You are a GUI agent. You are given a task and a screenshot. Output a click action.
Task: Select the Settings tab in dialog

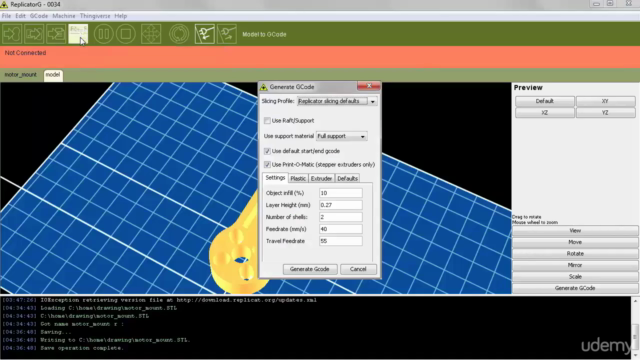tap(275, 178)
